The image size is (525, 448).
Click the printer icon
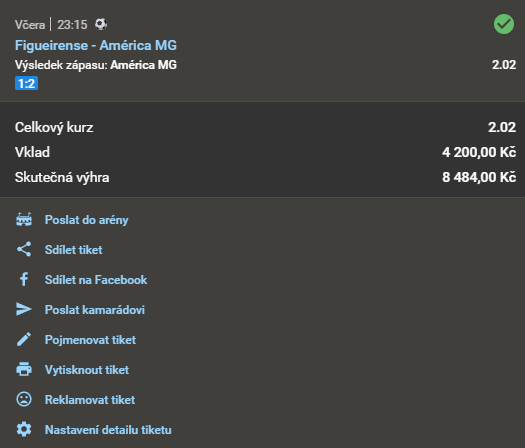(x=24, y=369)
